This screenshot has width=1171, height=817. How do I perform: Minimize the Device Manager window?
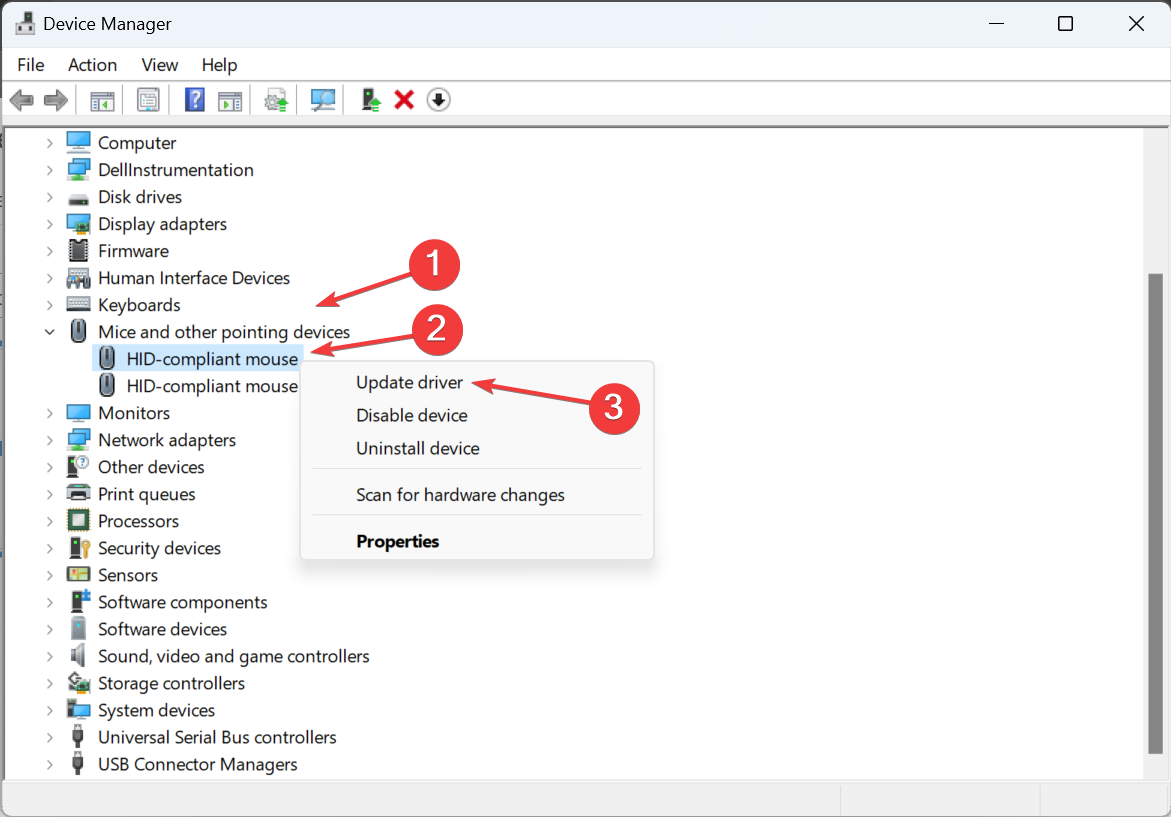[x=995, y=24]
